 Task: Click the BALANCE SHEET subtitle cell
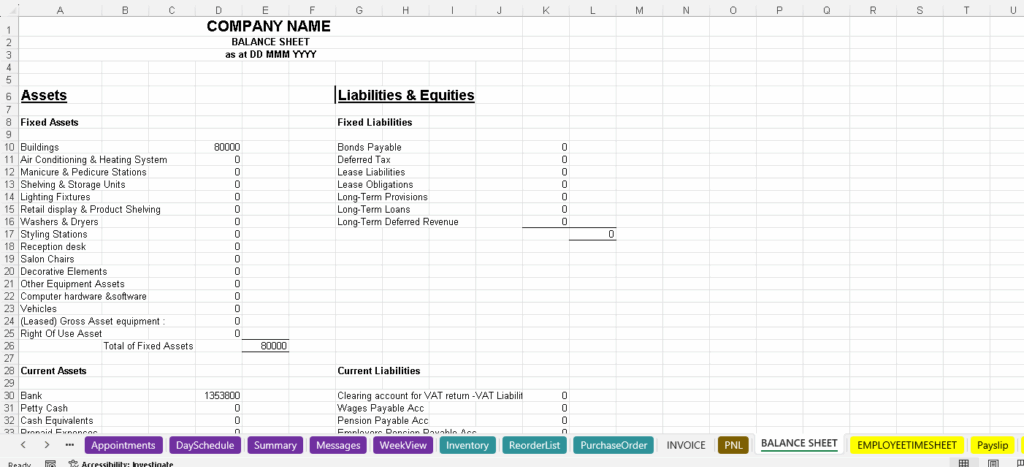coord(270,42)
